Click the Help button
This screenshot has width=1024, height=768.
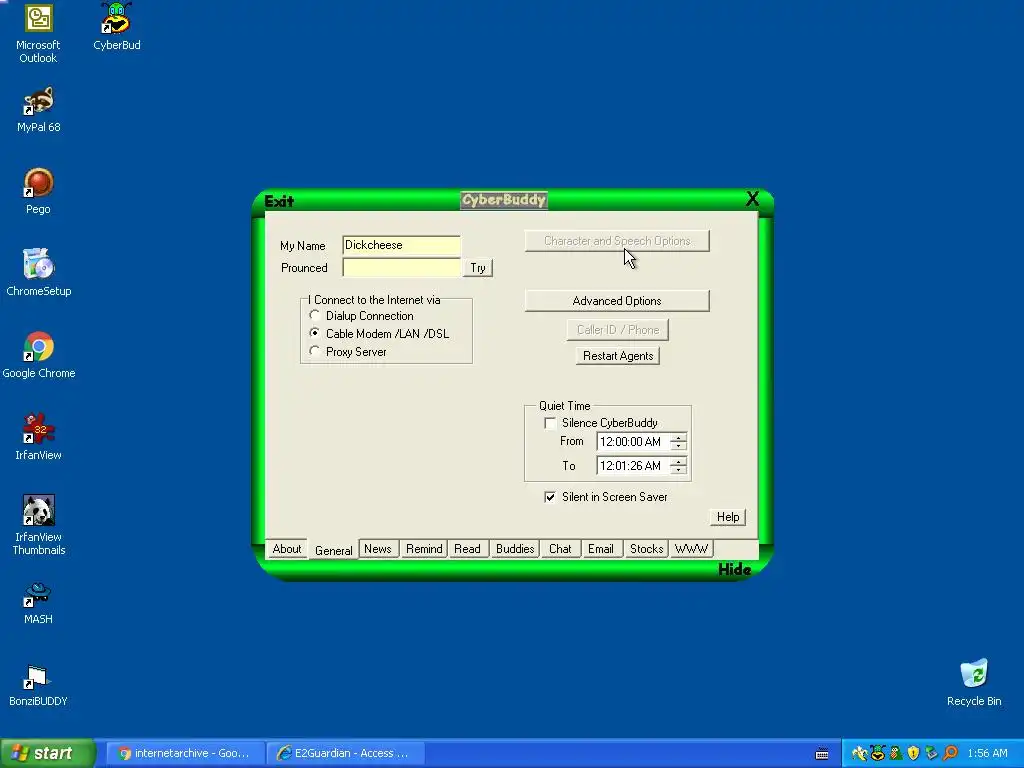click(x=728, y=517)
